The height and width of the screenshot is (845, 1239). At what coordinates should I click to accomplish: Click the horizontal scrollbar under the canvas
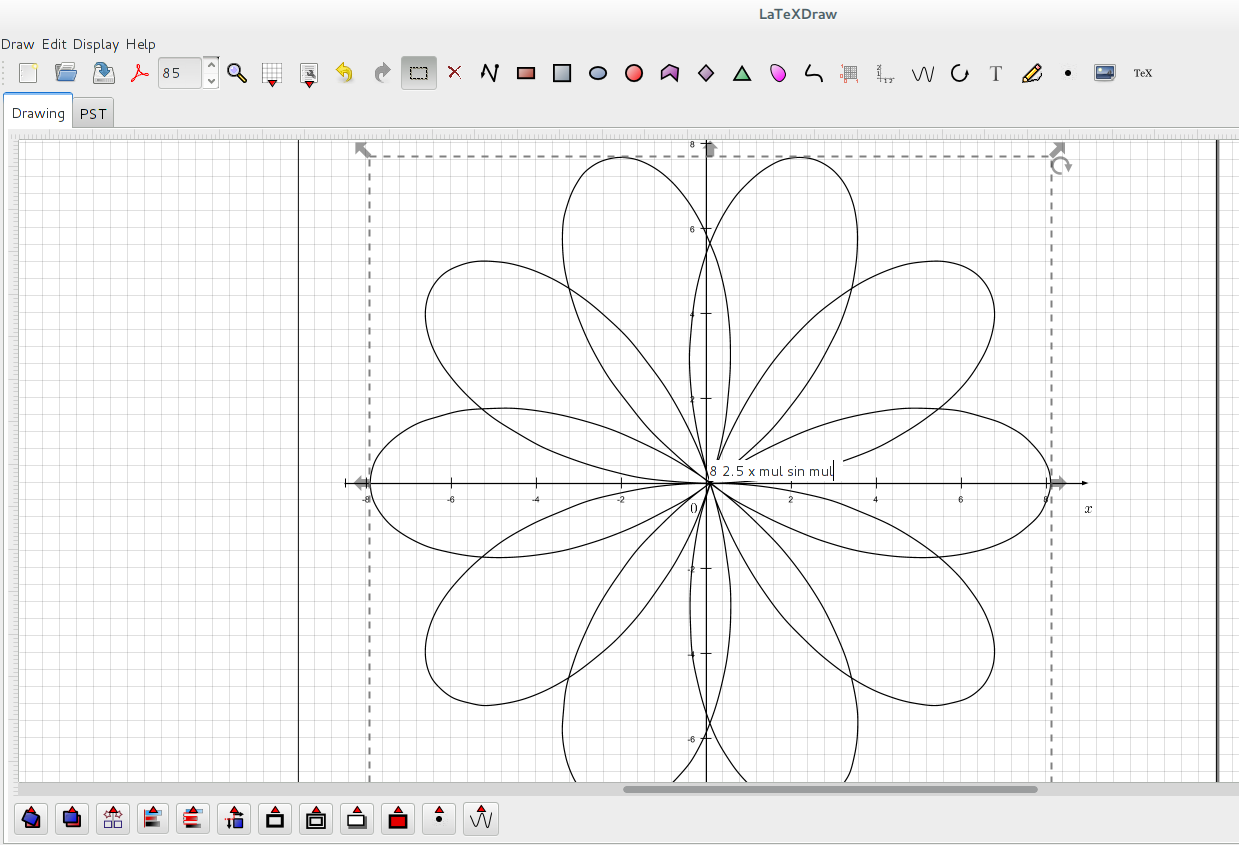(x=830, y=789)
